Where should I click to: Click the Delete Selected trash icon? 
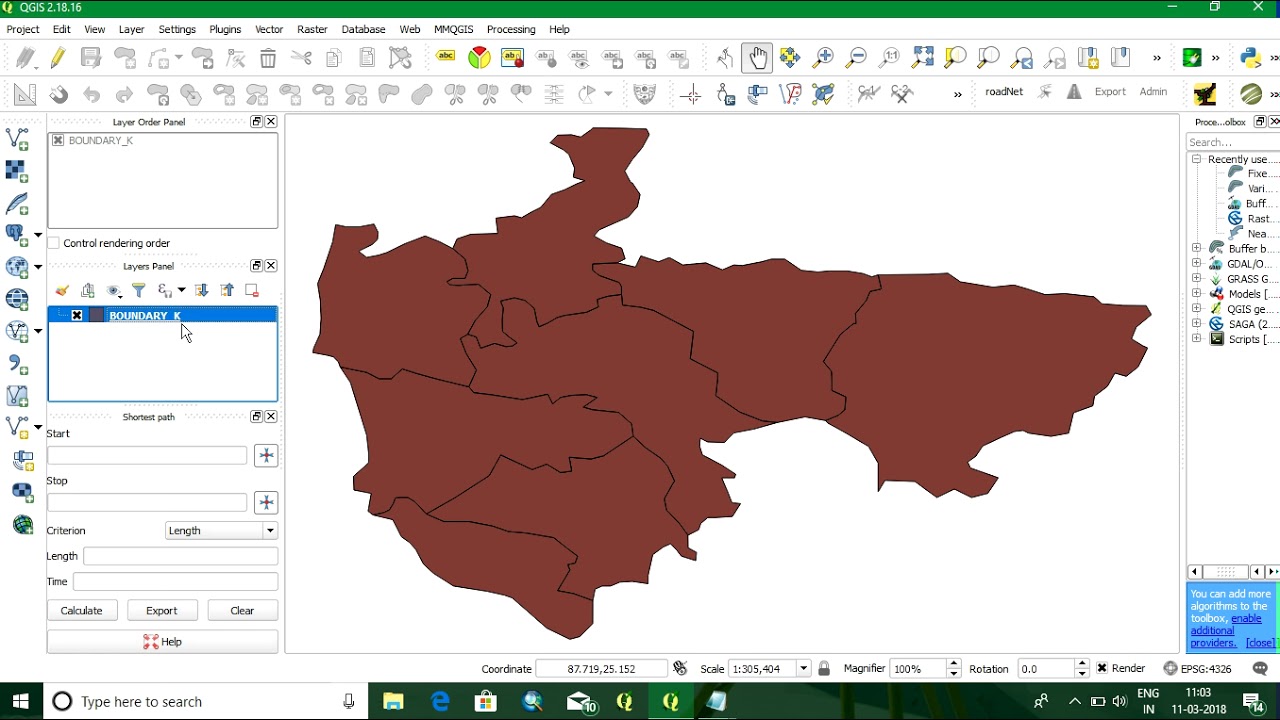(x=268, y=58)
